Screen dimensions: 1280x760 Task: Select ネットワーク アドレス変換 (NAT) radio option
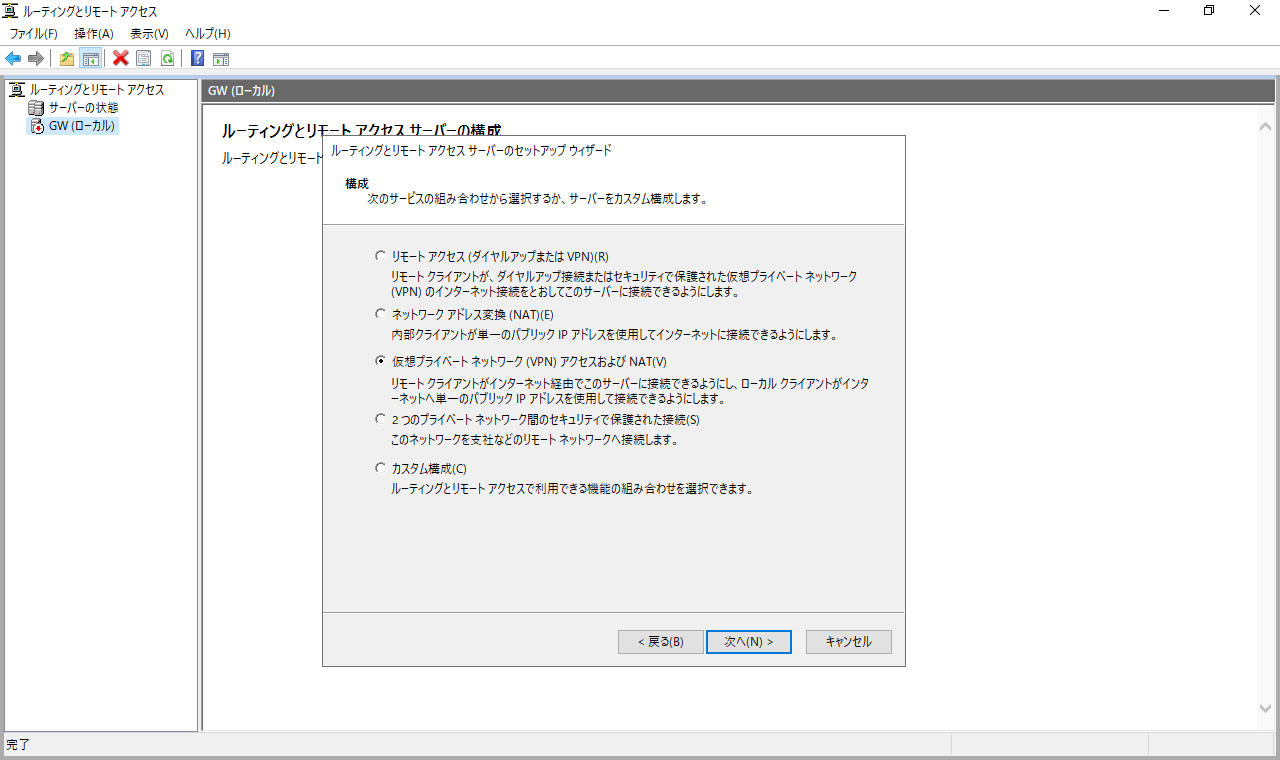point(380,314)
